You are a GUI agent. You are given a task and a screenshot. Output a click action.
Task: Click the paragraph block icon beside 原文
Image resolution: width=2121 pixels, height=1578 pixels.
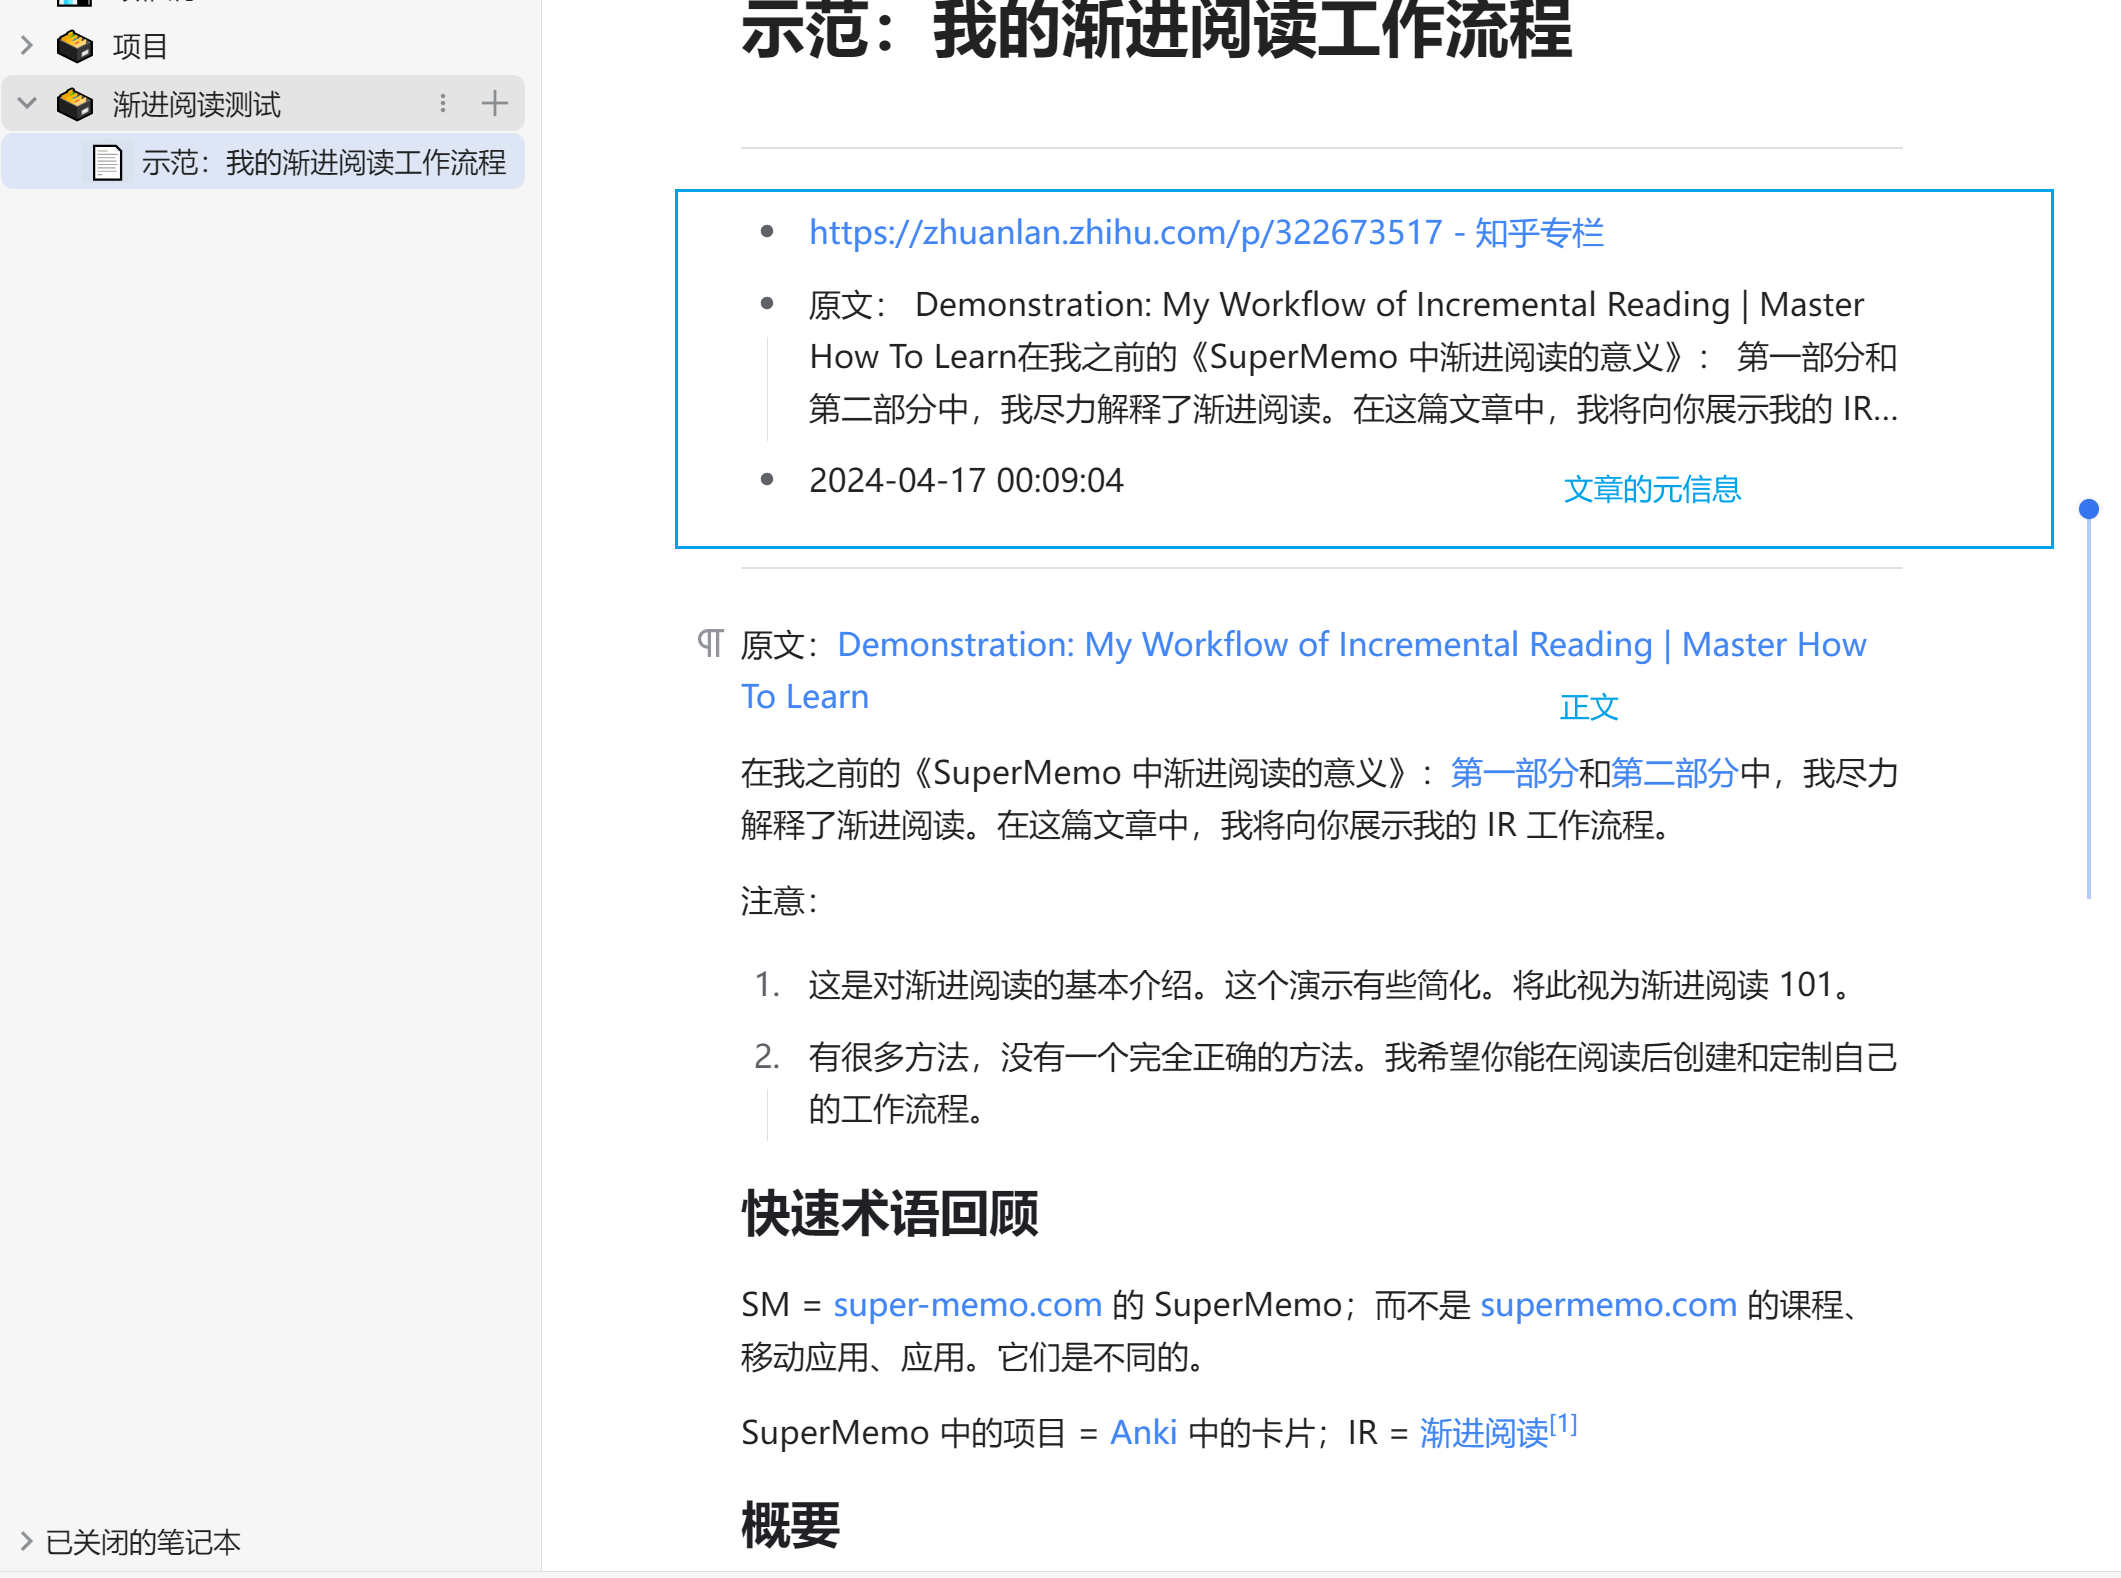point(710,643)
